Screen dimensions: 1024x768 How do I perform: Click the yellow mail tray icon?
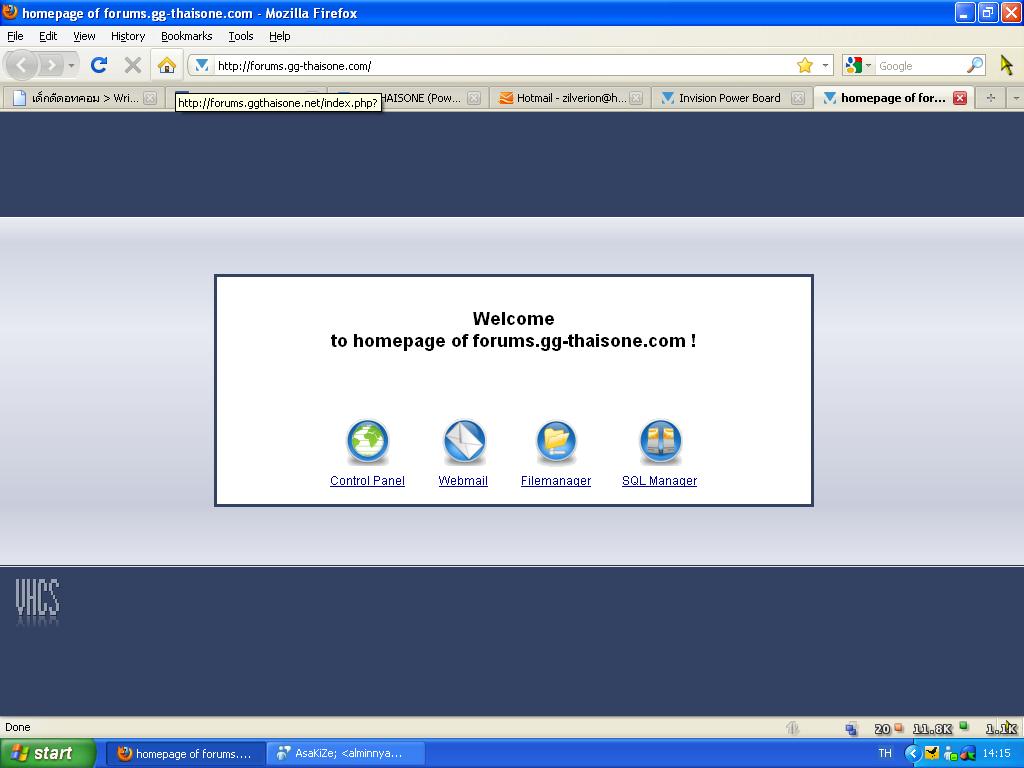tap(932, 754)
